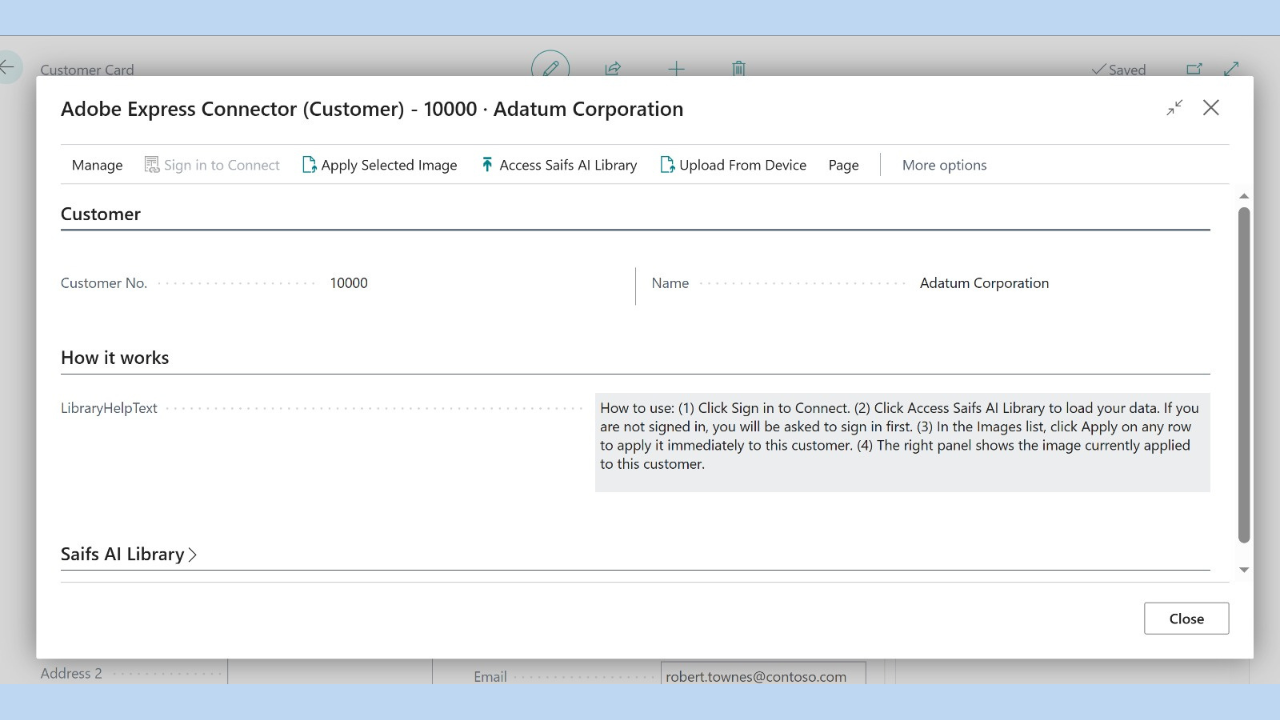Click the open-in-new-window icon on Customer Card
This screenshot has height=720, width=1280.
coord(1194,69)
